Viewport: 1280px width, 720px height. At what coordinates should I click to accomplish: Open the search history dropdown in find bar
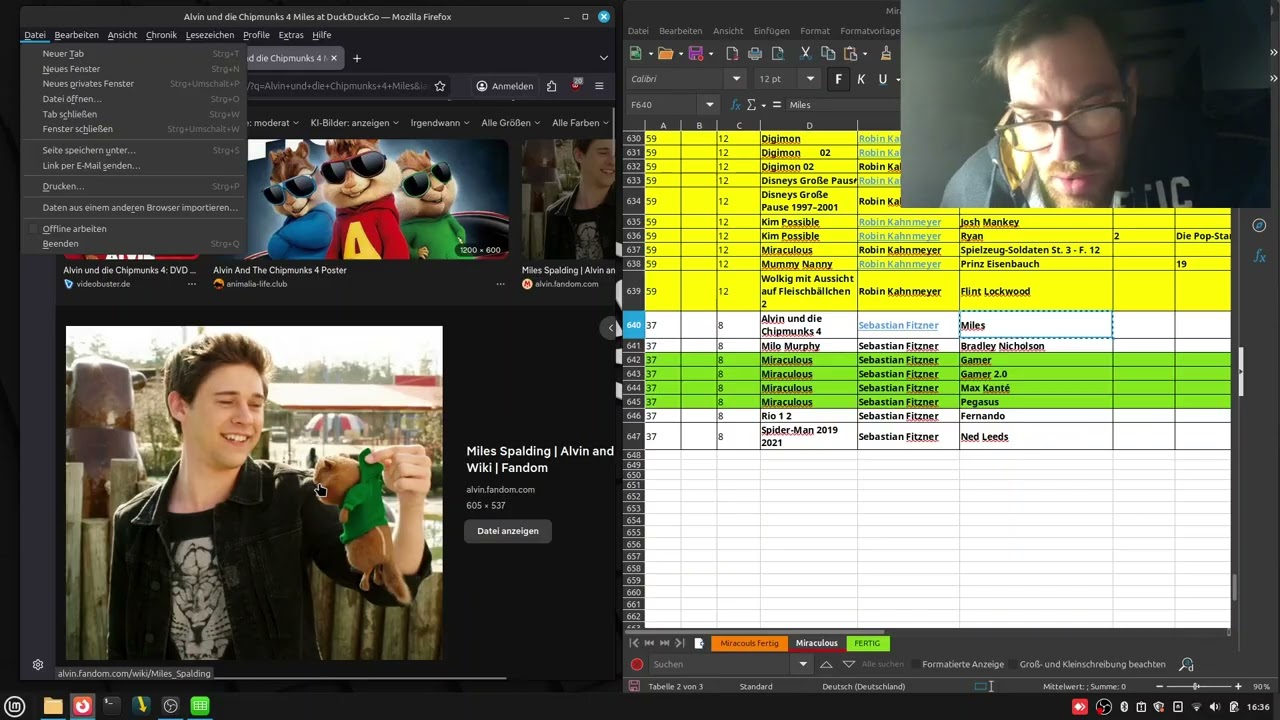pyautogui.click(x=802, y=664)
